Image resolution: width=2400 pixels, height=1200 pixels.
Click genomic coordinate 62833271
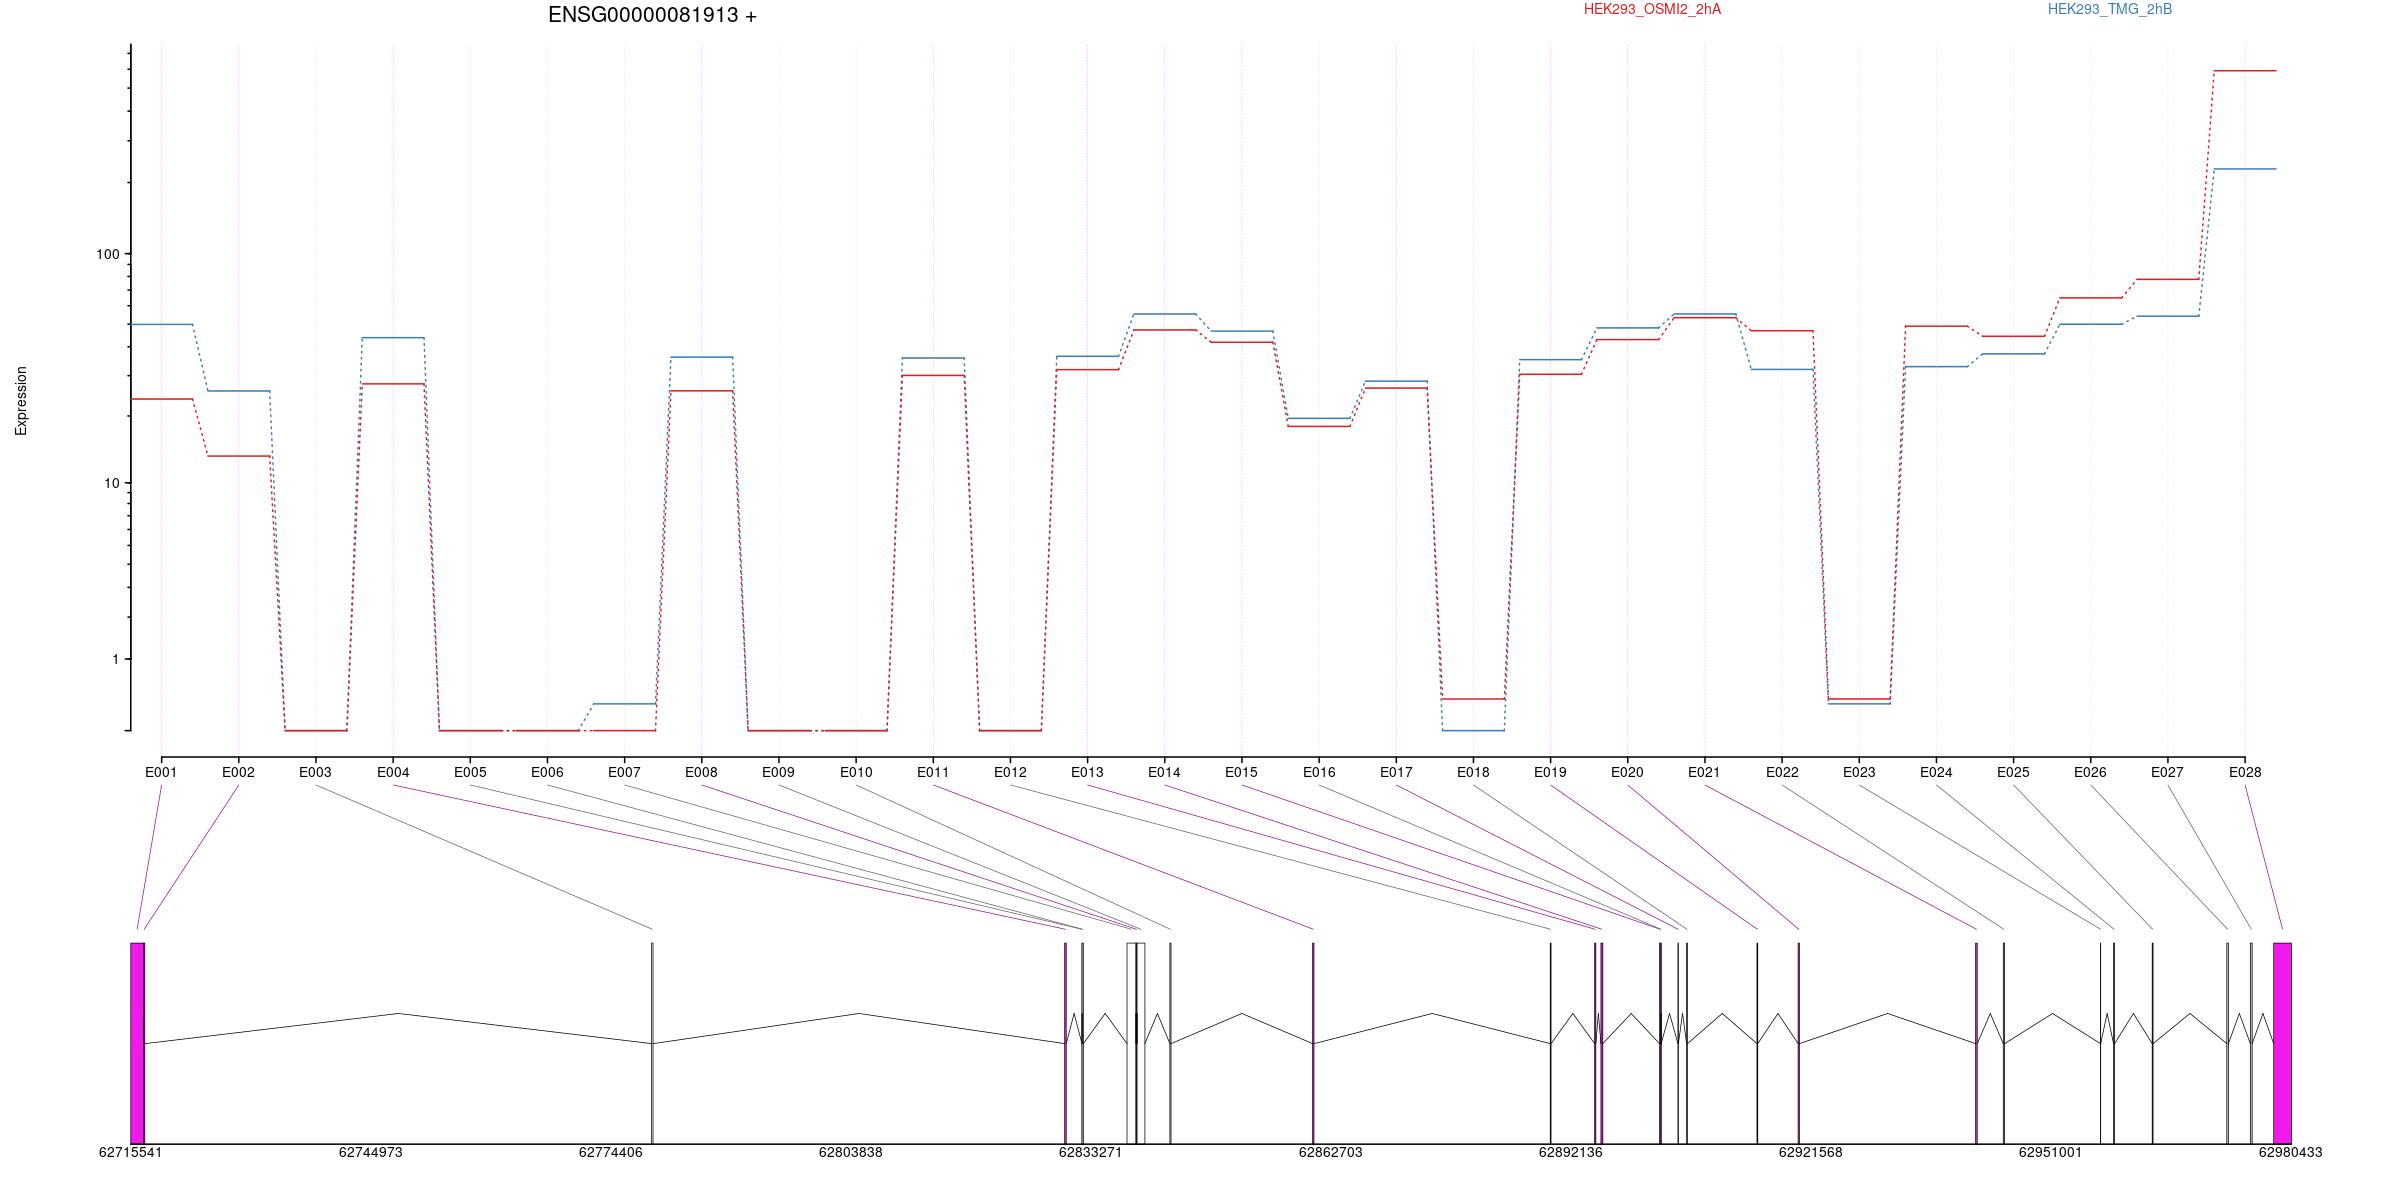[1090, 1152]
